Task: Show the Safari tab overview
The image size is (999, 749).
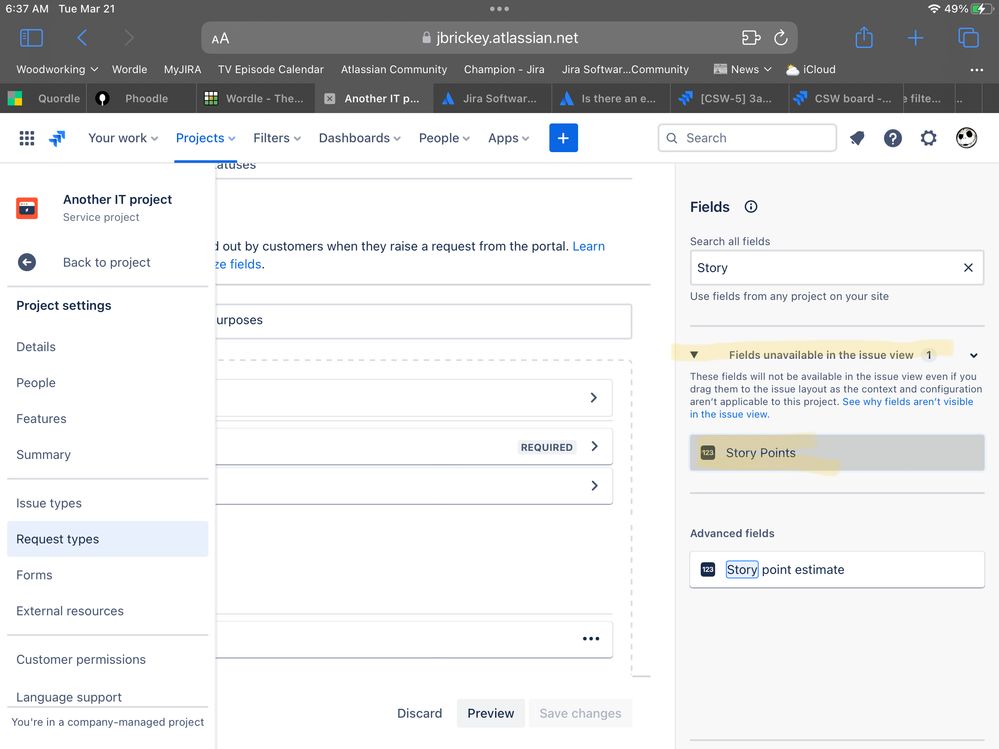Action: tap(968, 38)
